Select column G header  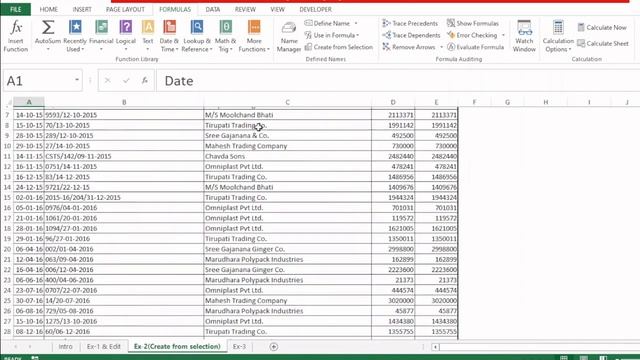tap(507, 102)
